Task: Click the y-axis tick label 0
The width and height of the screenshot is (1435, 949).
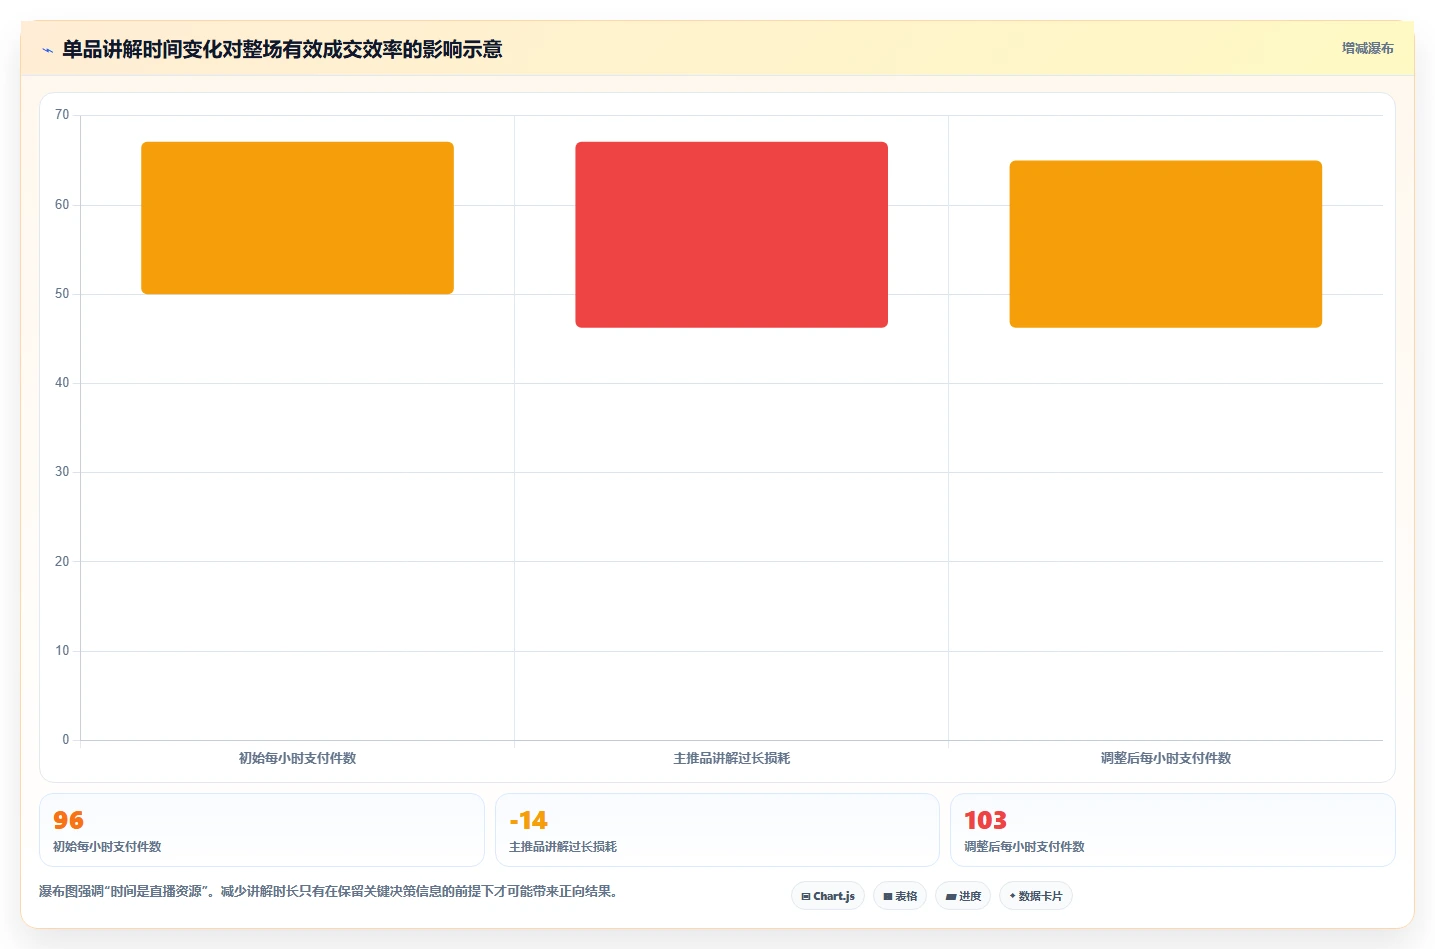Action: coord(66,740)
